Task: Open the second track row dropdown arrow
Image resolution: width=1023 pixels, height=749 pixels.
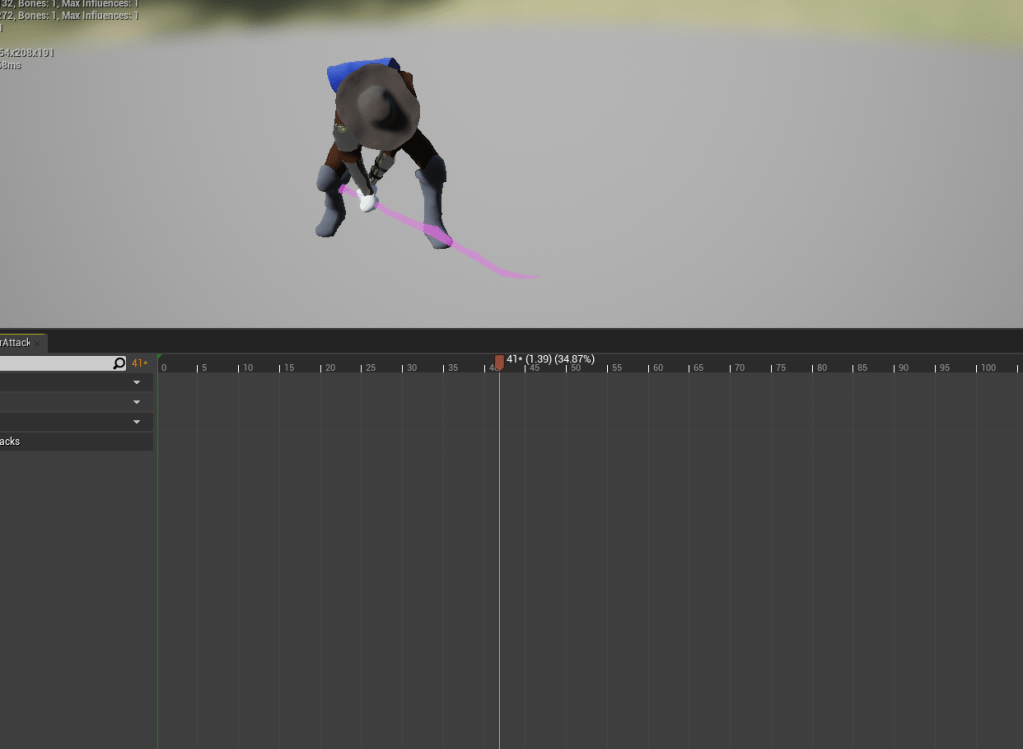Action: point(137,402)
